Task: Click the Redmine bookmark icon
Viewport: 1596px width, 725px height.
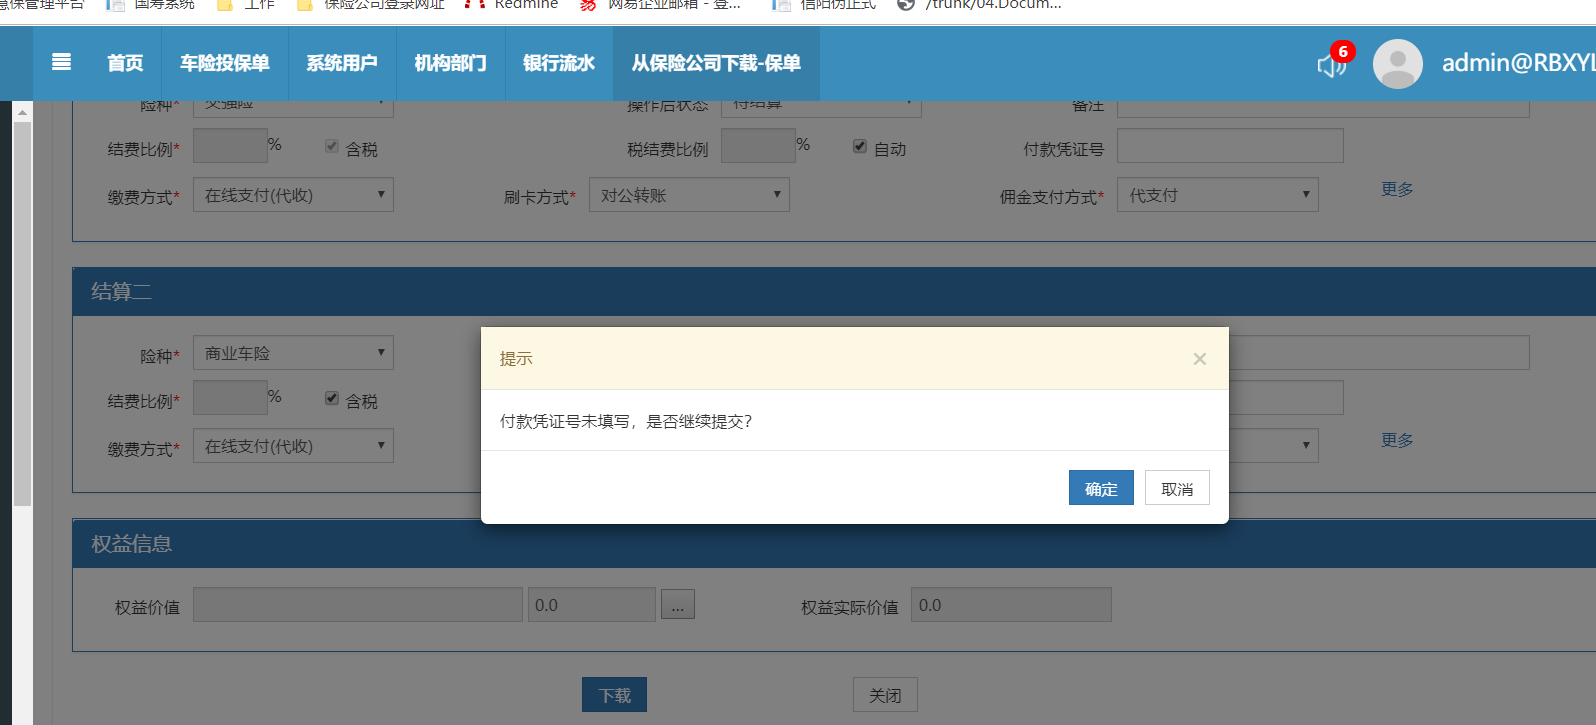Action: click(475, 4)
